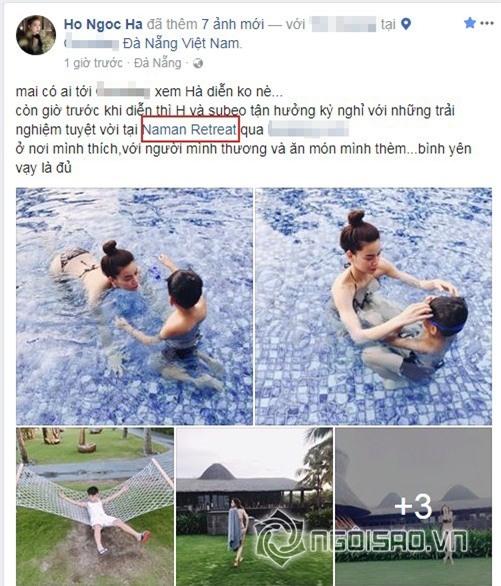Click the blurred venue name before xem Hà
501x586 pixels.
click(123, 91)
